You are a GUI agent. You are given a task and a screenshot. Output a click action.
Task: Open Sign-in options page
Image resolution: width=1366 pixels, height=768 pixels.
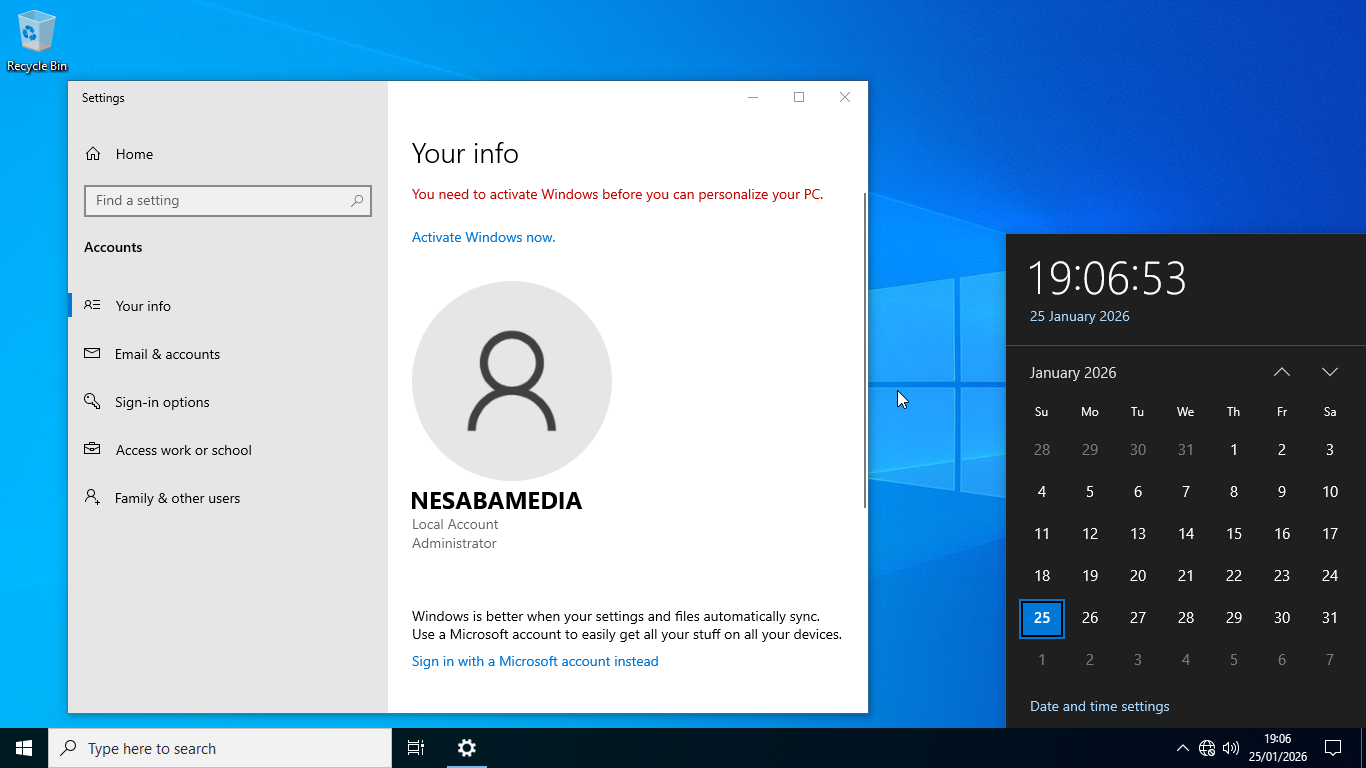162,402
